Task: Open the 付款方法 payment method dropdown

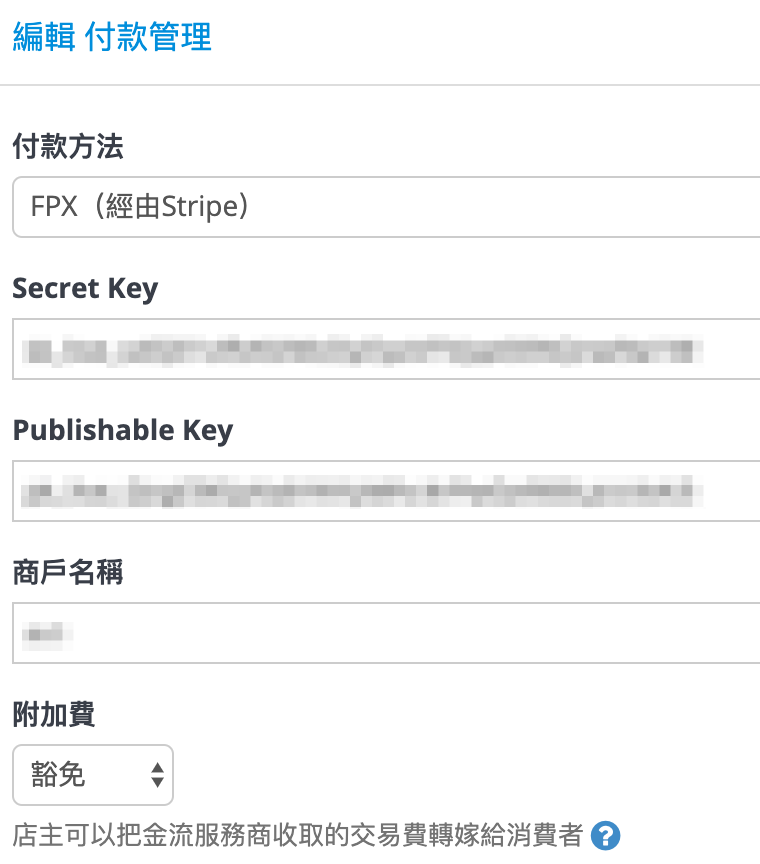Action: click(x=386, y=207)
